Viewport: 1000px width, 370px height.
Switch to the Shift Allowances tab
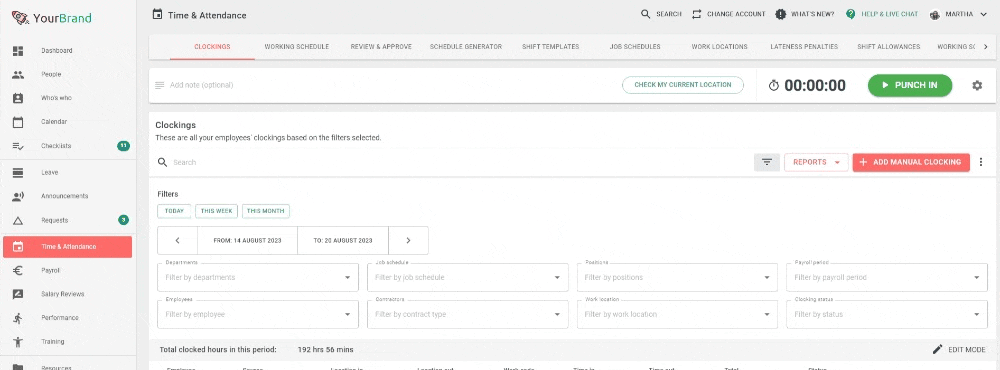point(888,47)
